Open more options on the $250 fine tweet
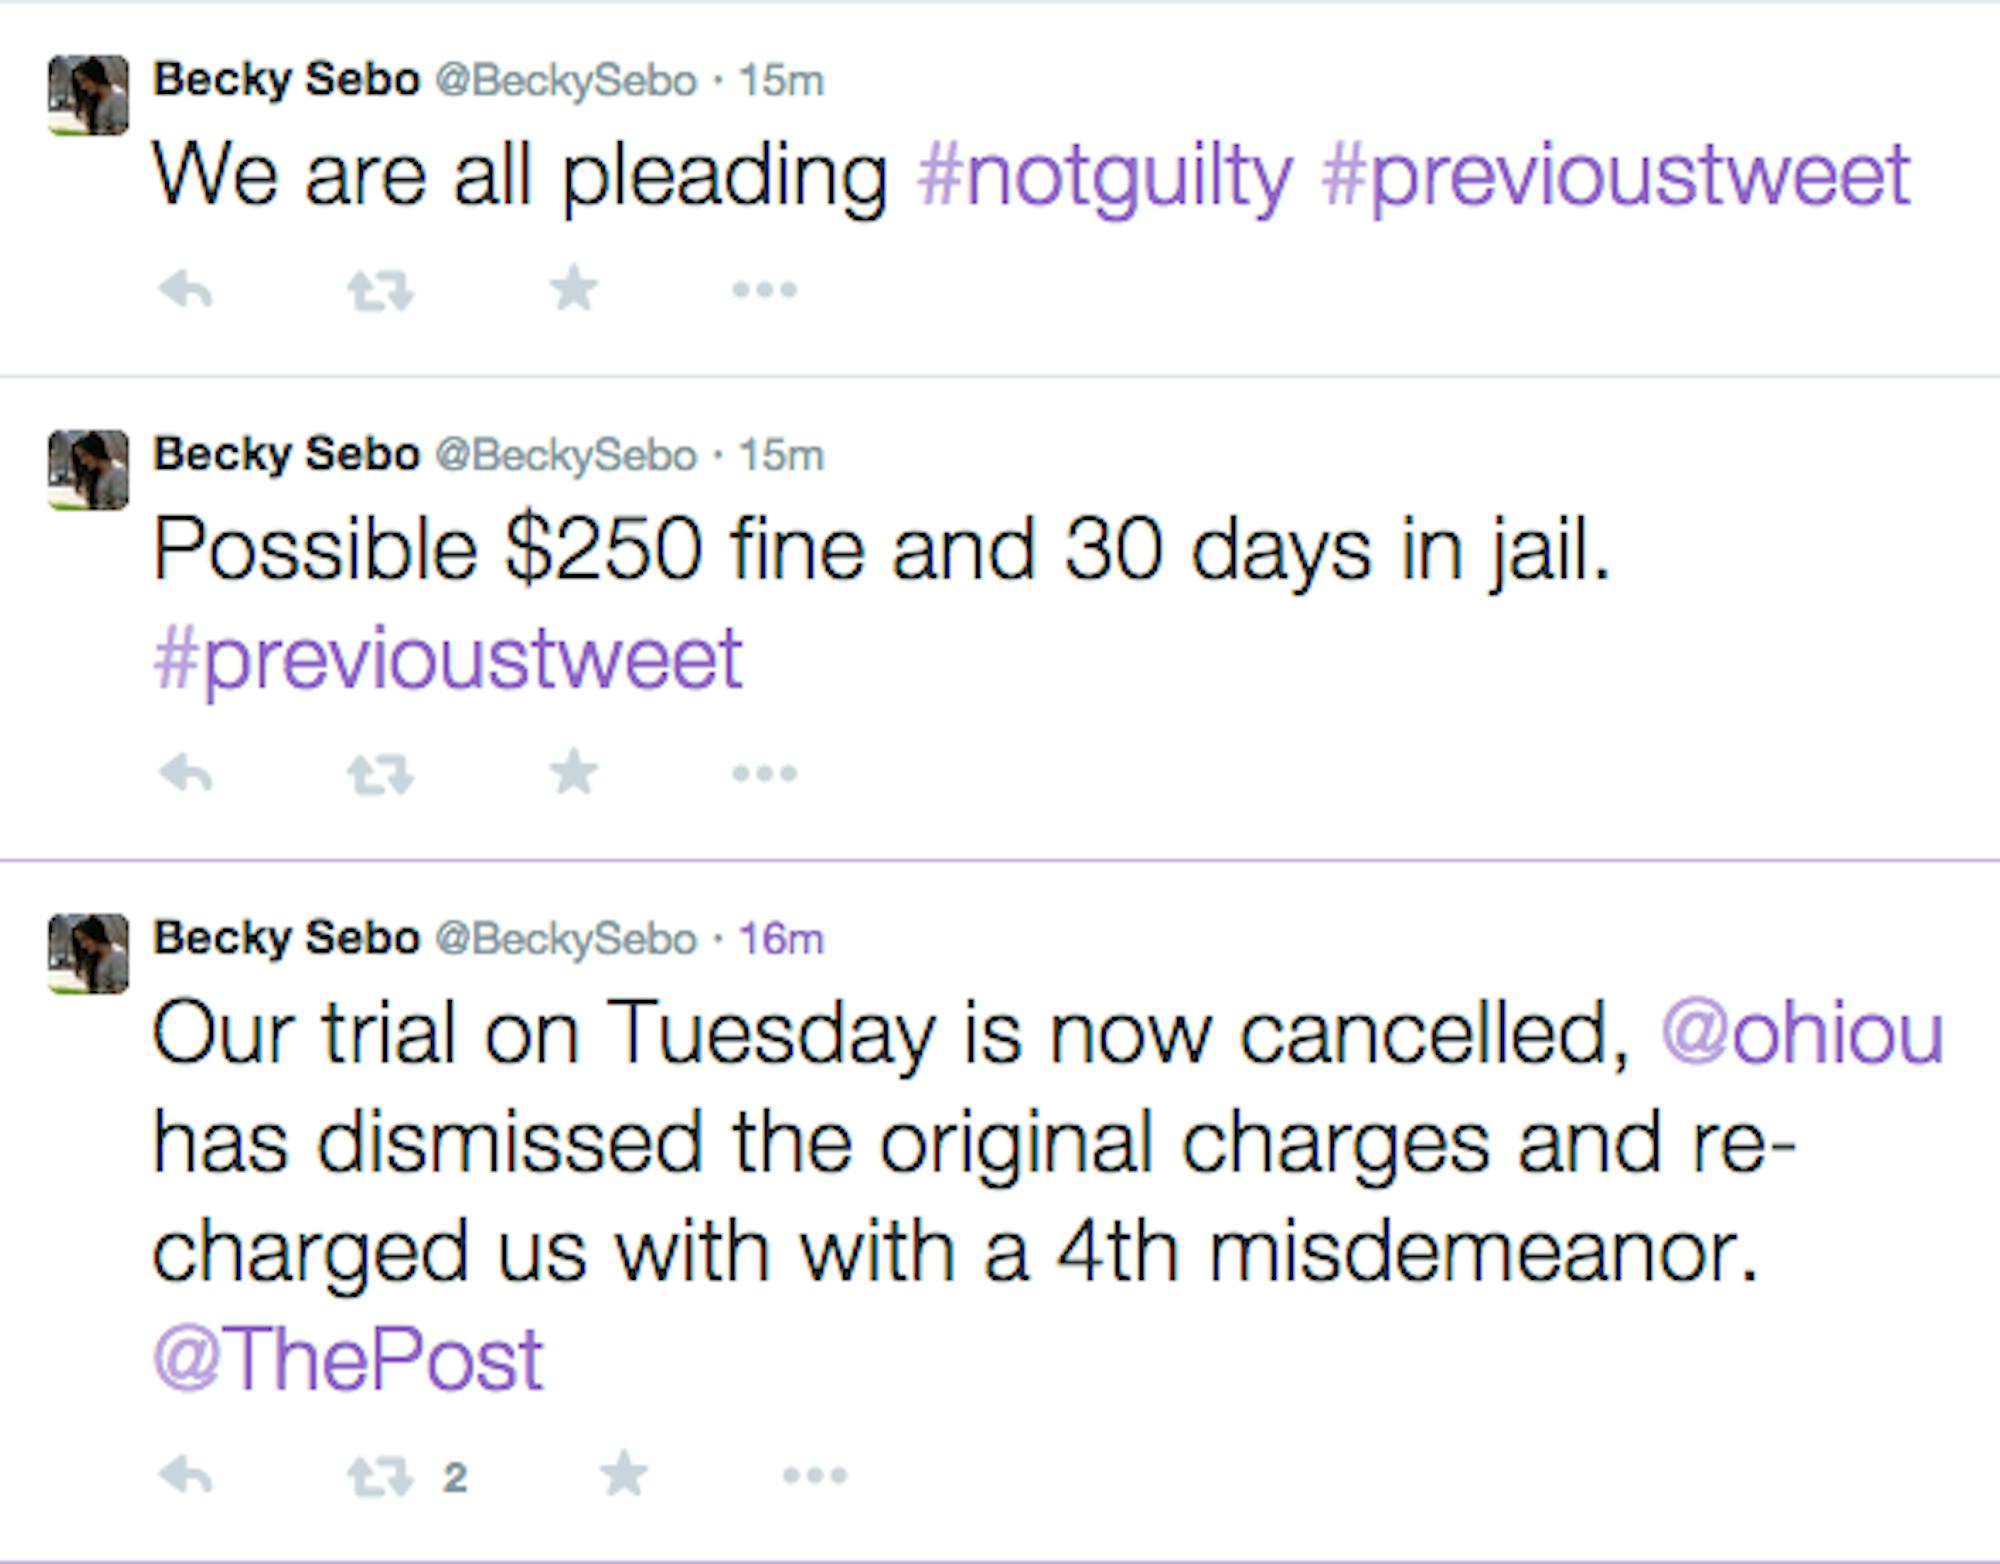This screenshot has width=2000, height=1564. click(764, 774)
